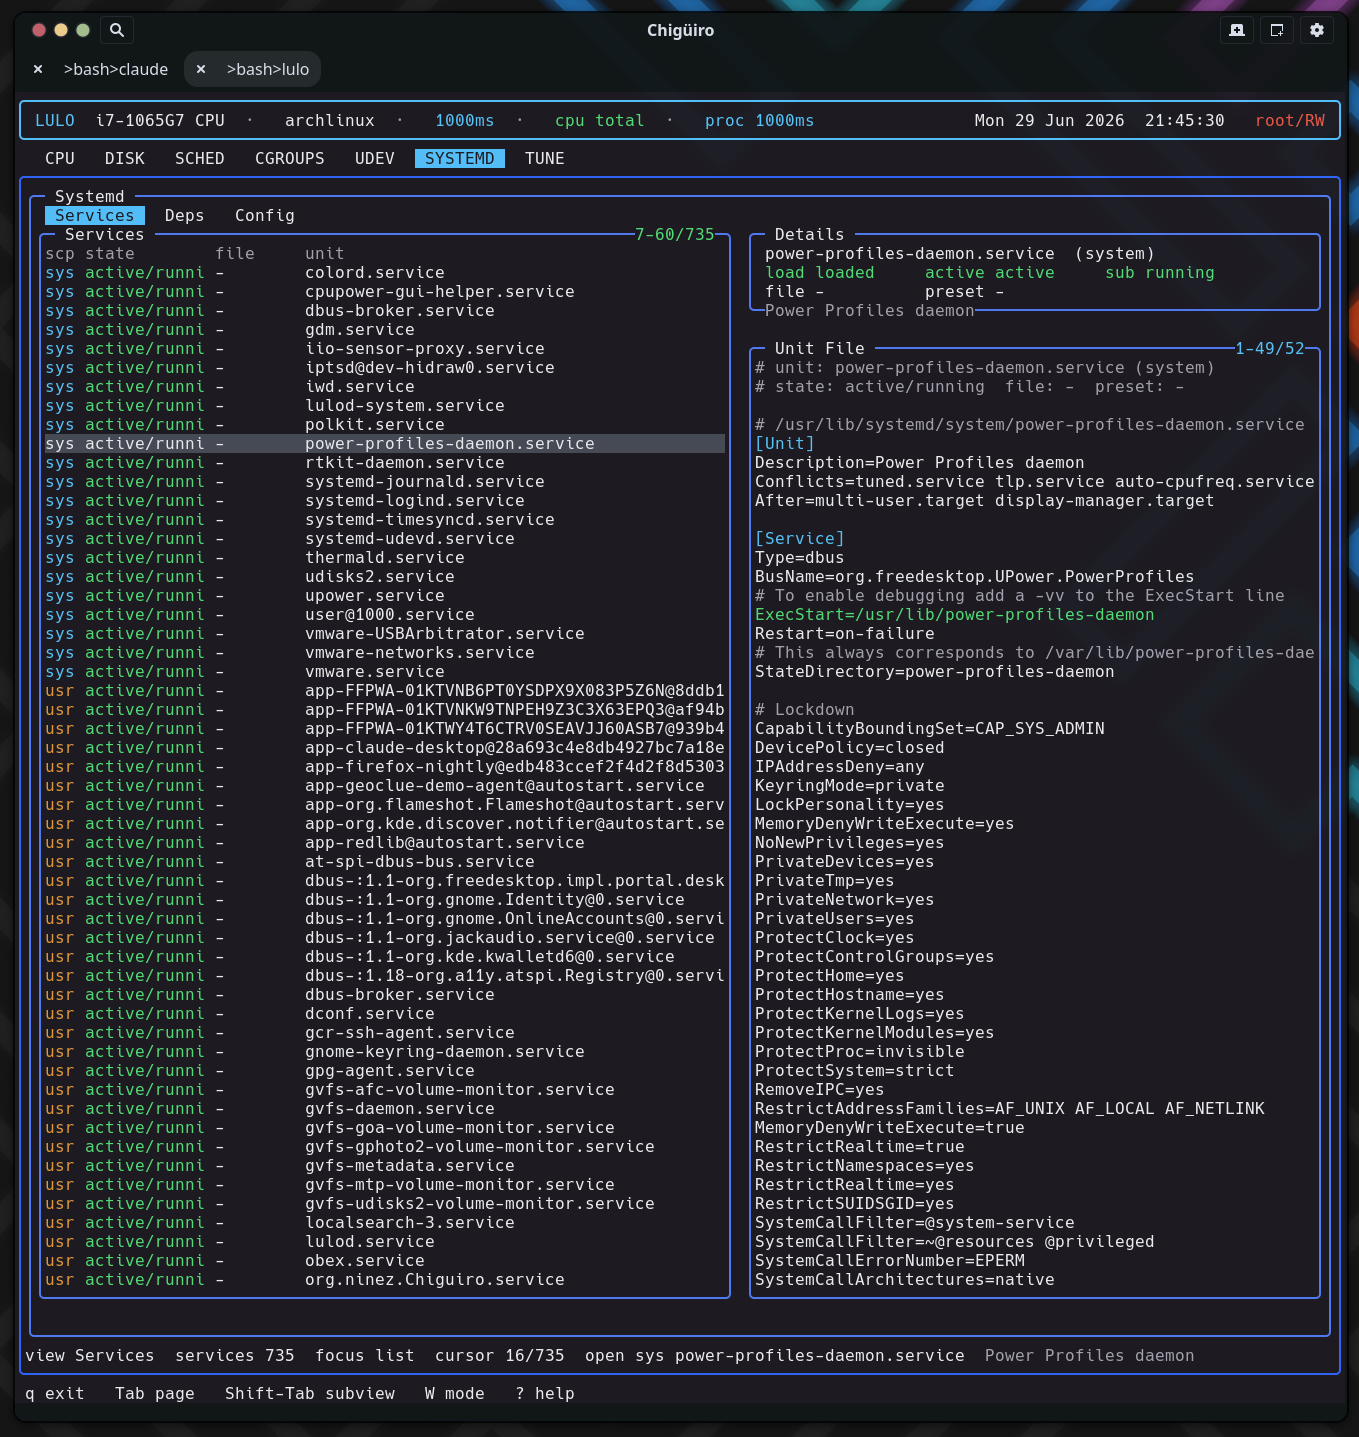Click the '? help' footer hint
This screenshot has height=1437, width=1359.
coord(545,1393)
